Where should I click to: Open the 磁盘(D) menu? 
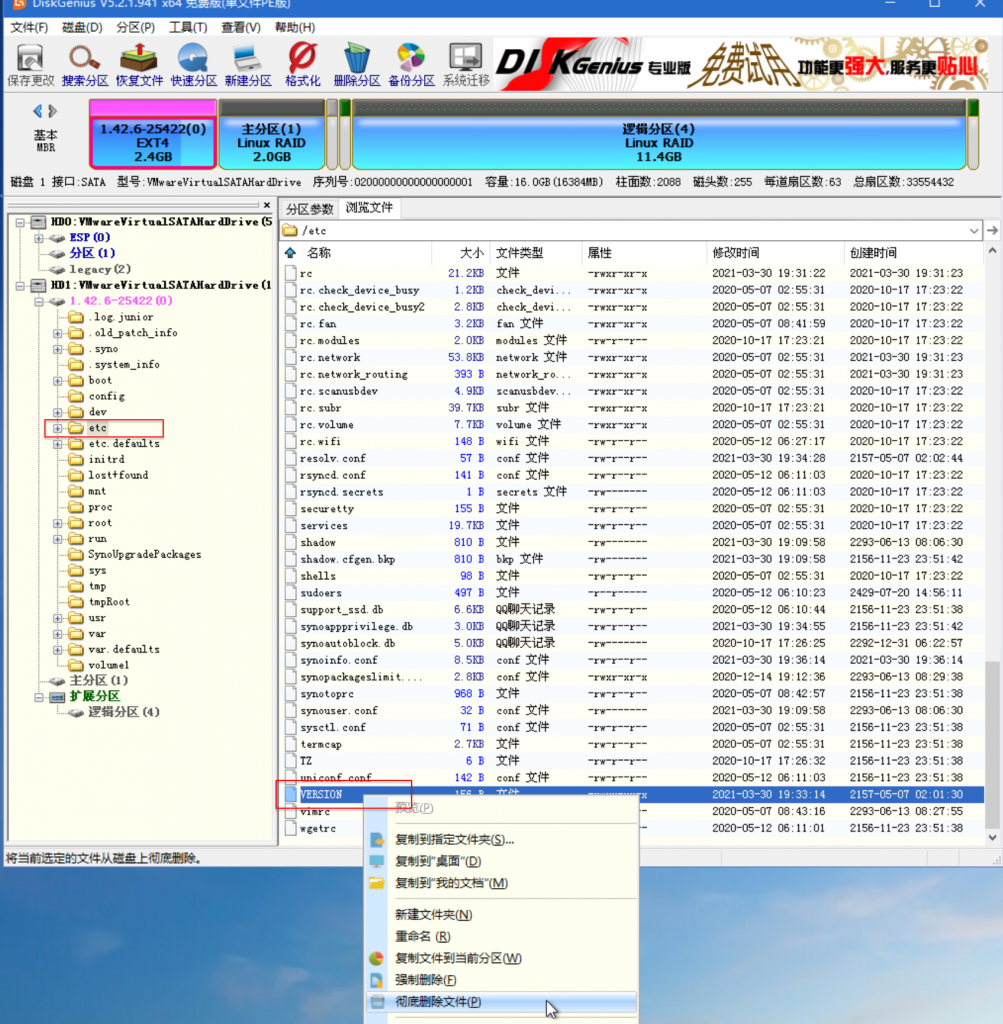pos(82,27)
